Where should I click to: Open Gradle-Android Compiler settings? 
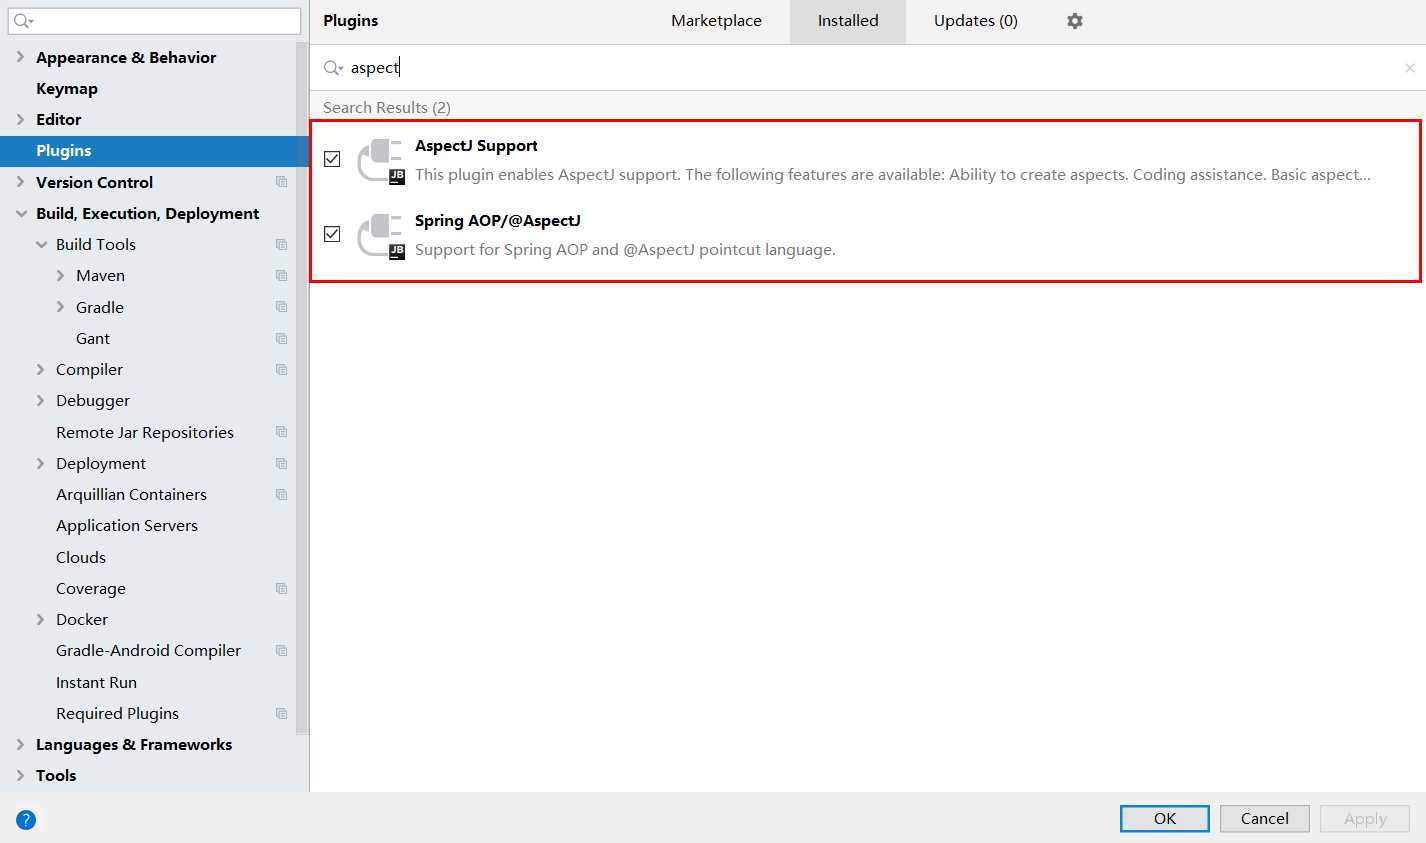[148, 650]
